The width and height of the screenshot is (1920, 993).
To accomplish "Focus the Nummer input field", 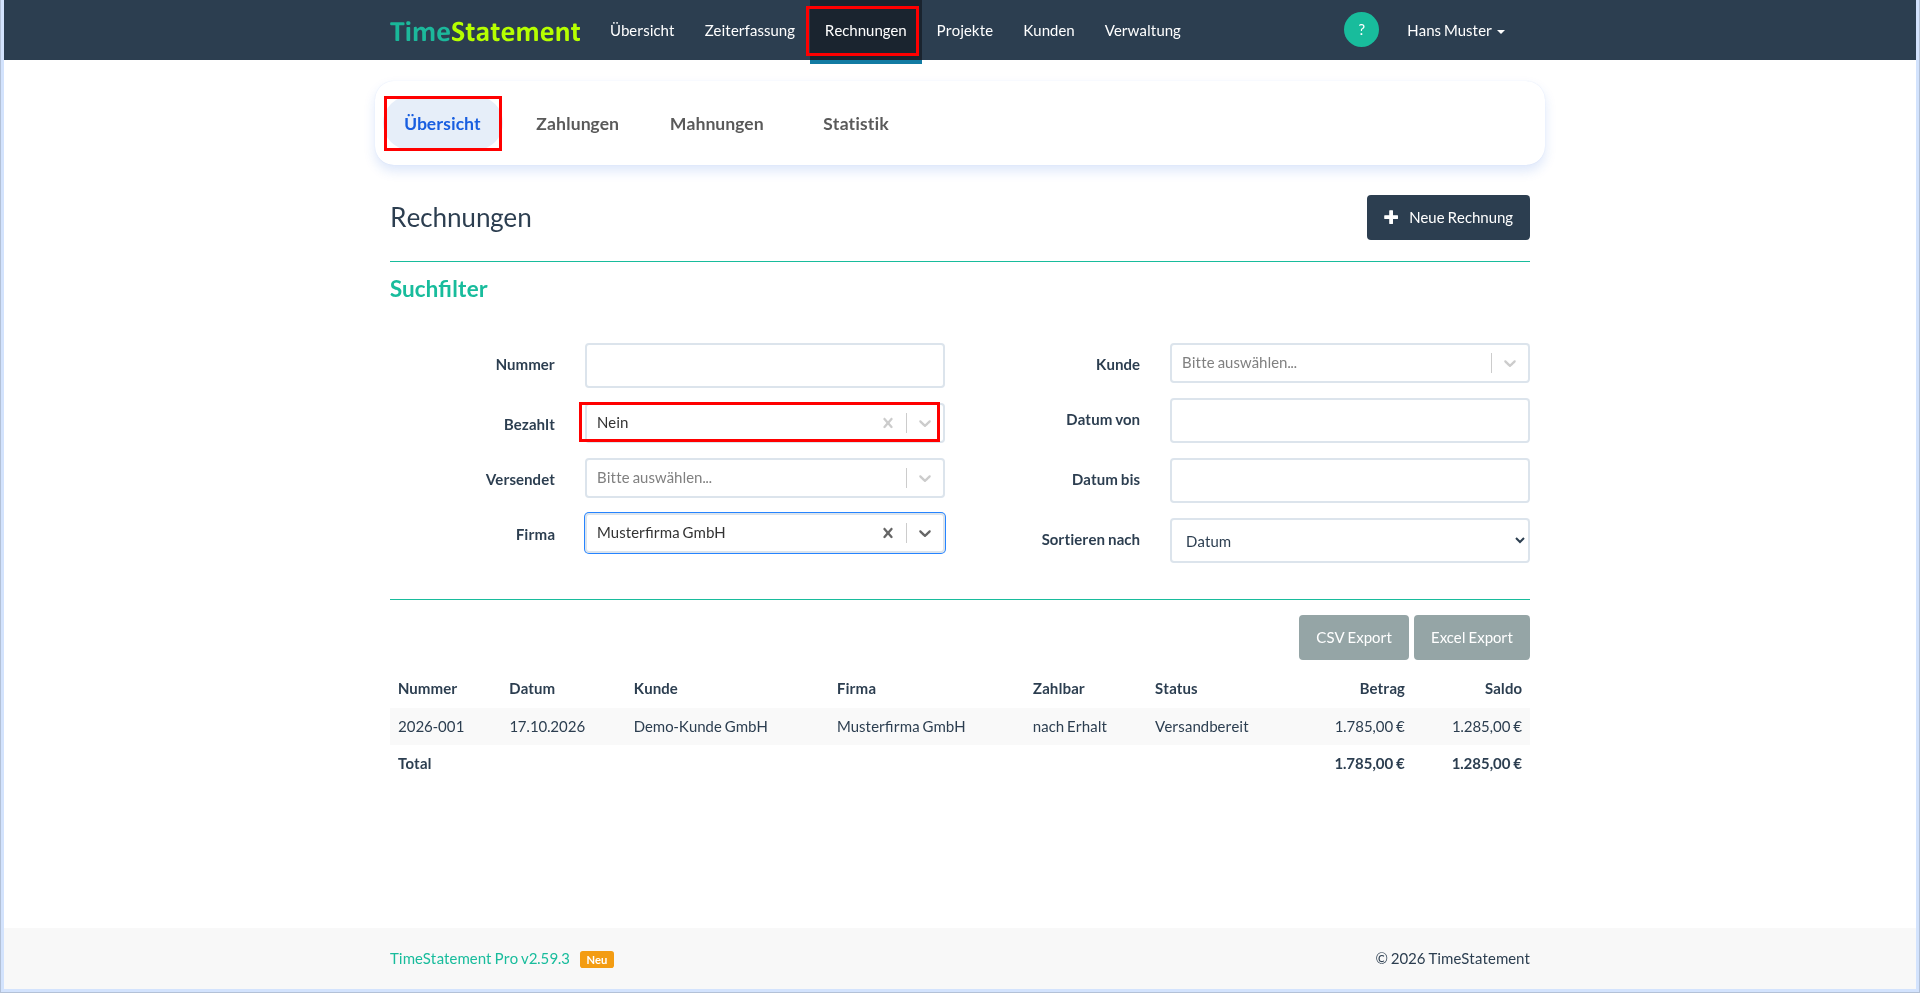I will [765, 365].
